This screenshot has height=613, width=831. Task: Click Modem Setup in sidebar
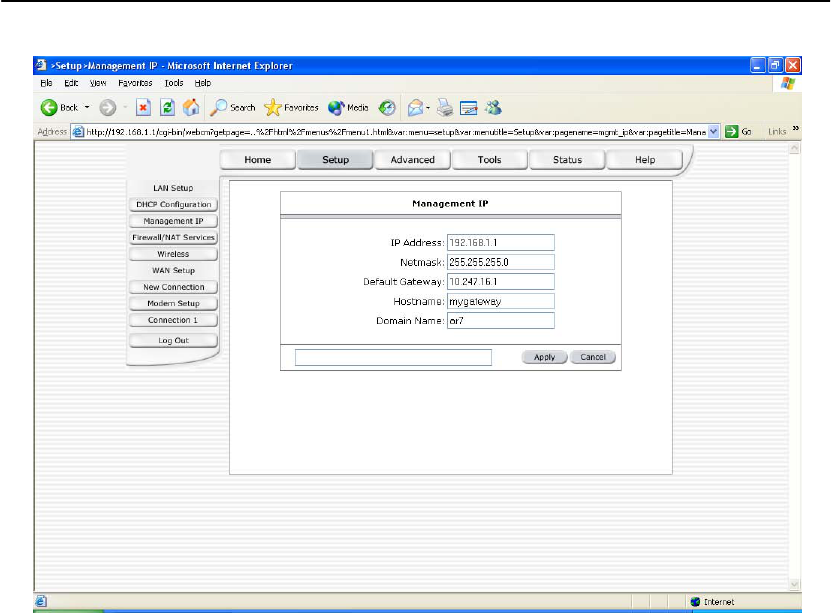173,303
